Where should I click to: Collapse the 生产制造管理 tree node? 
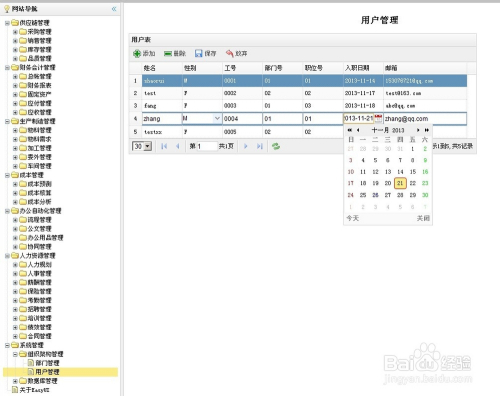(x=7, y=121)
